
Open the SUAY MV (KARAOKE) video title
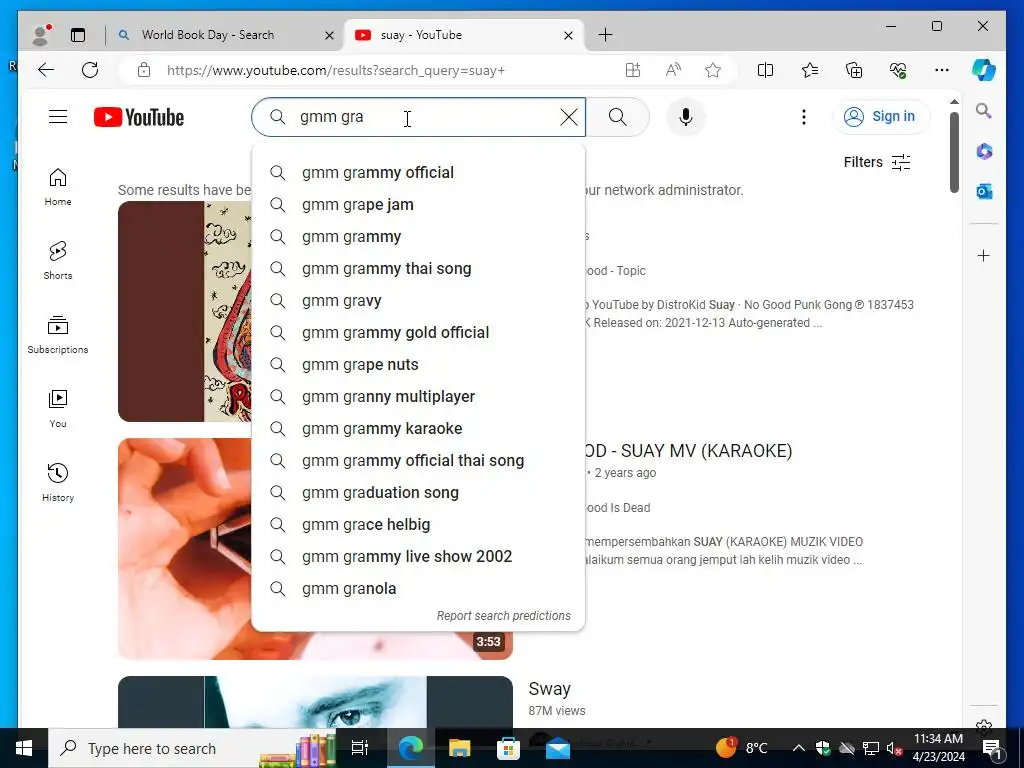(x=688, y=451)
